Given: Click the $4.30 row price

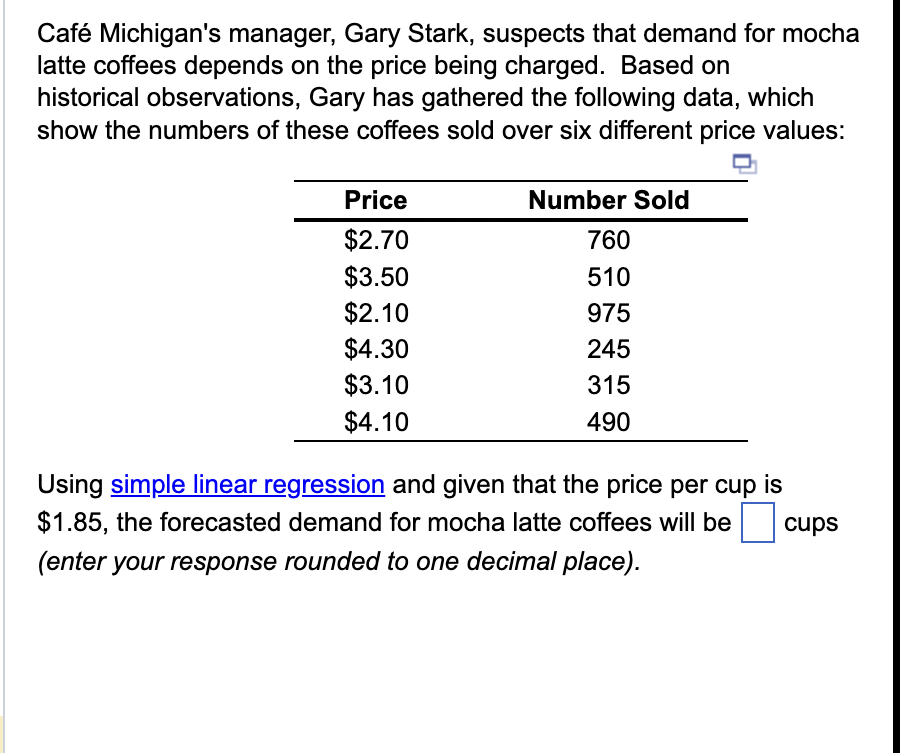Looking at the screenshot, I should pos(375,349).
